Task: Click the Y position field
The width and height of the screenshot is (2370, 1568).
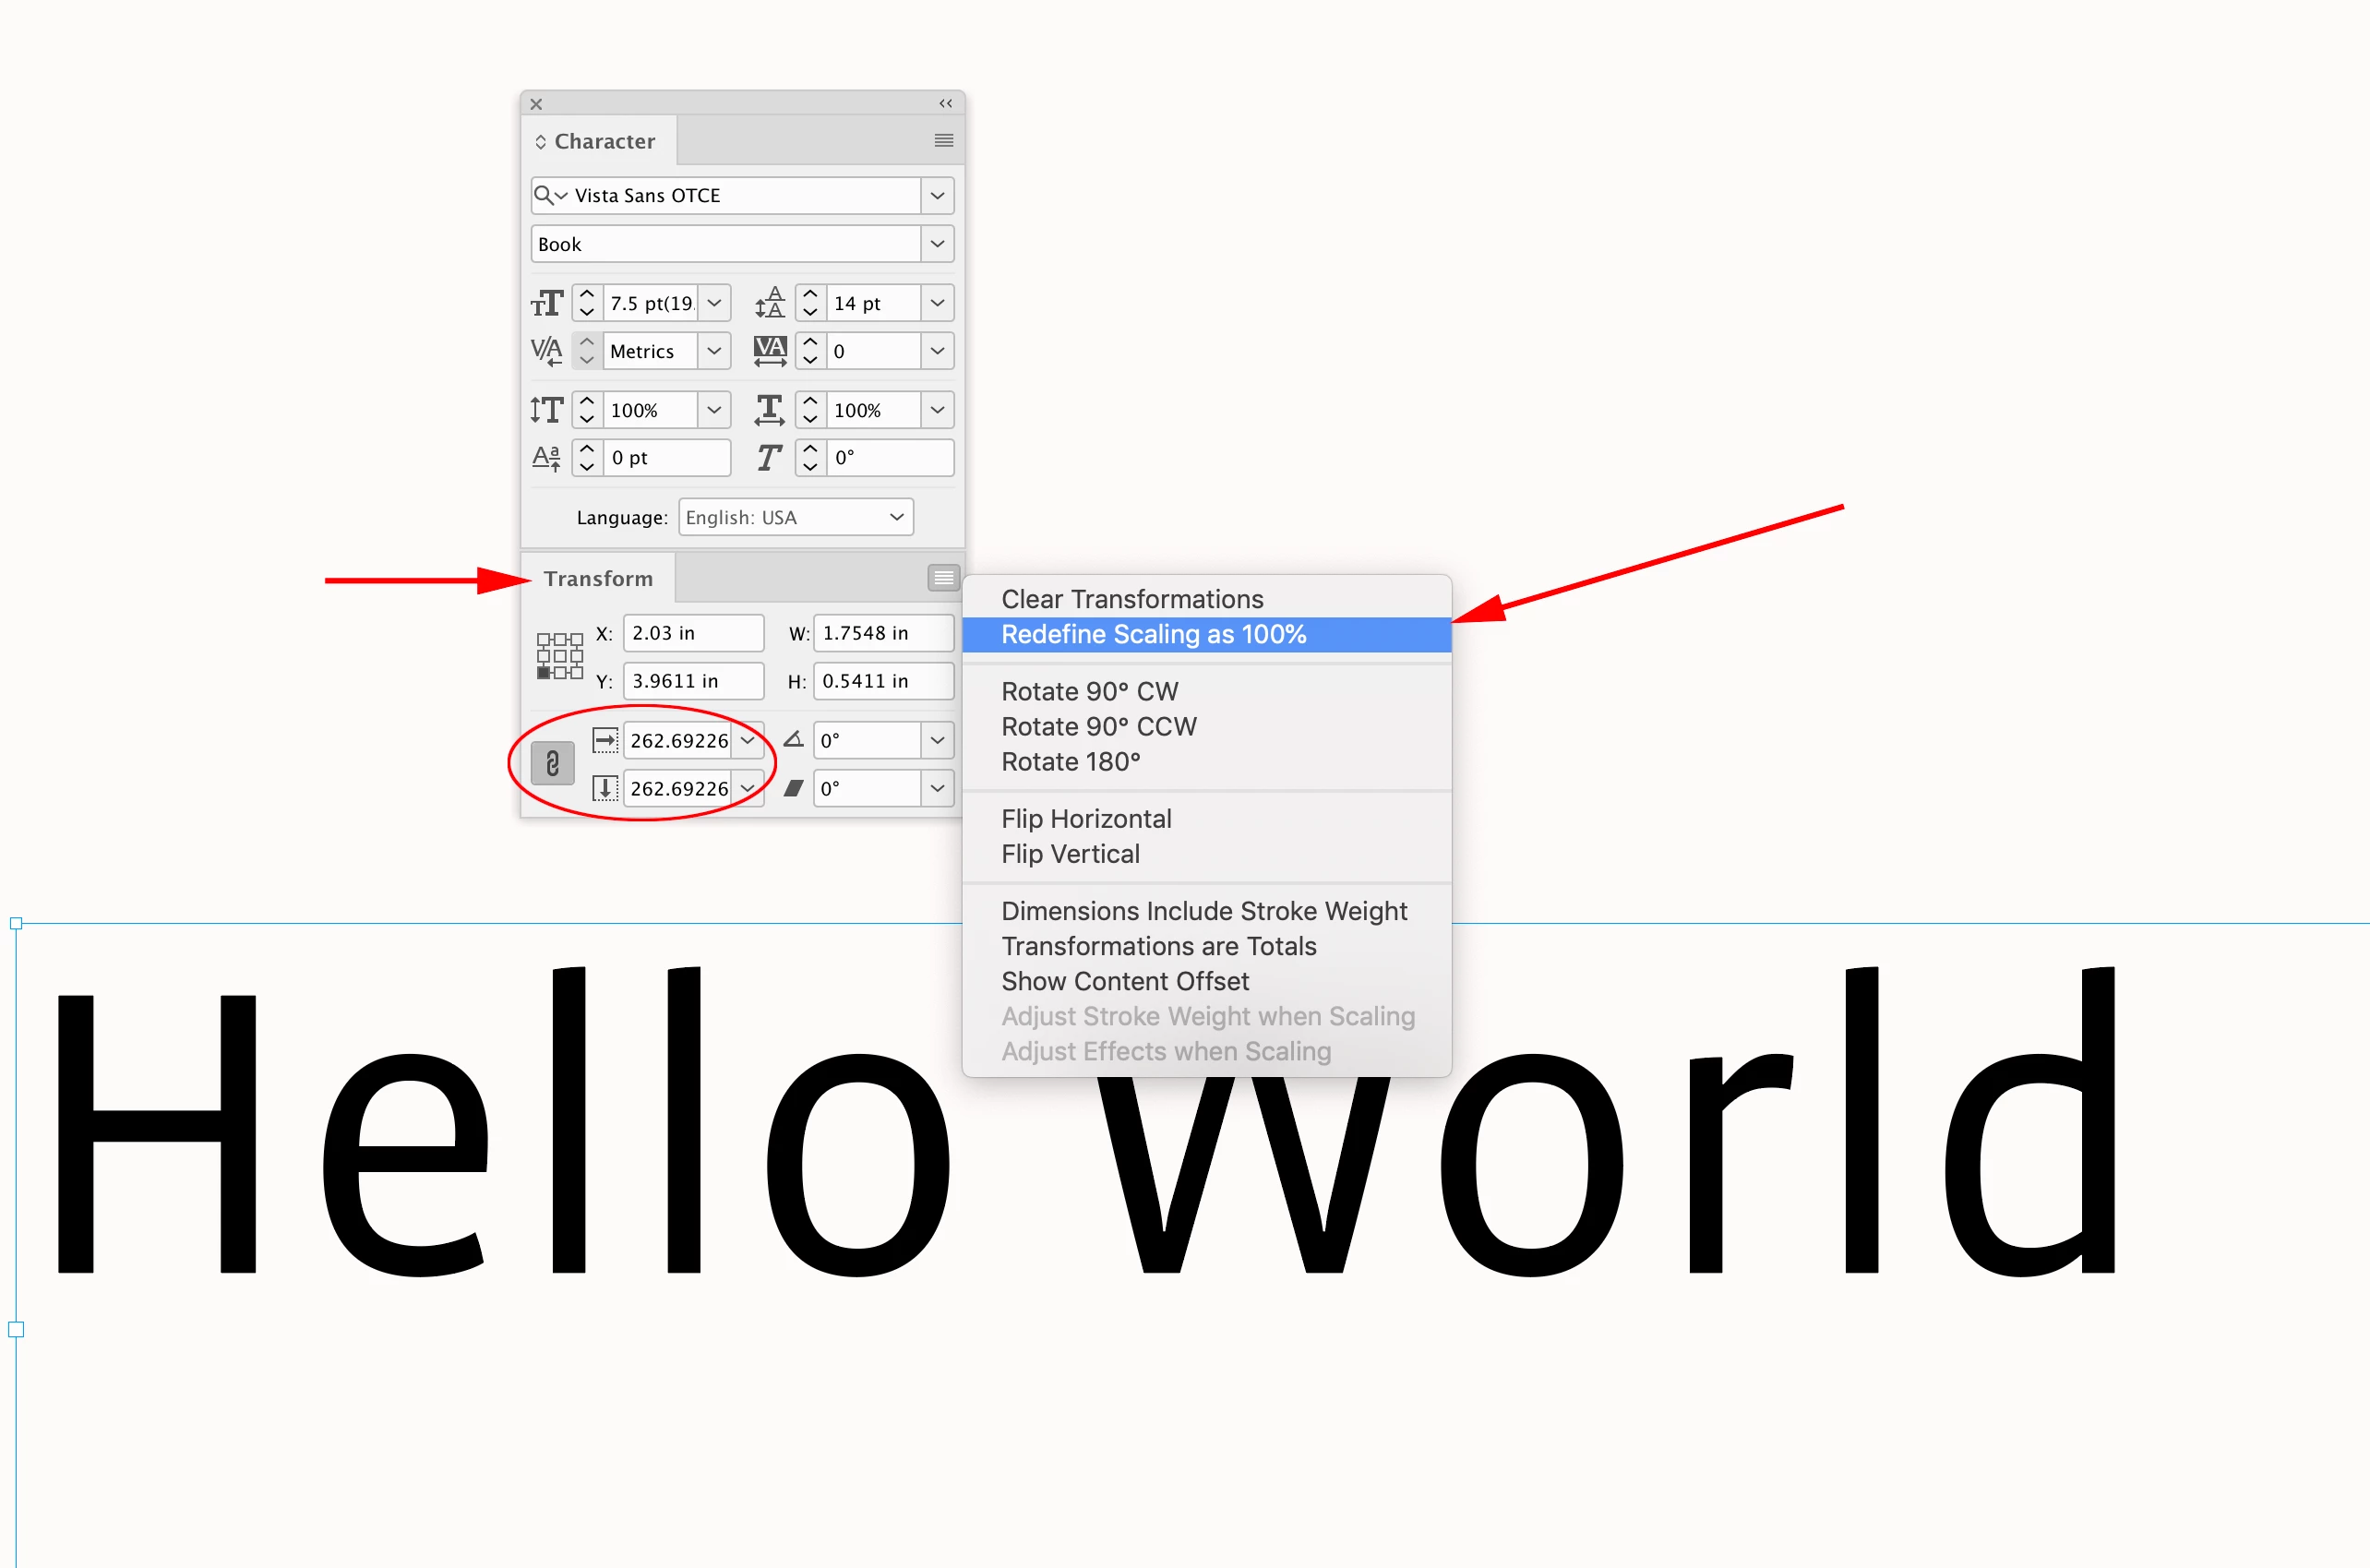Action: [x=694, y=681]
